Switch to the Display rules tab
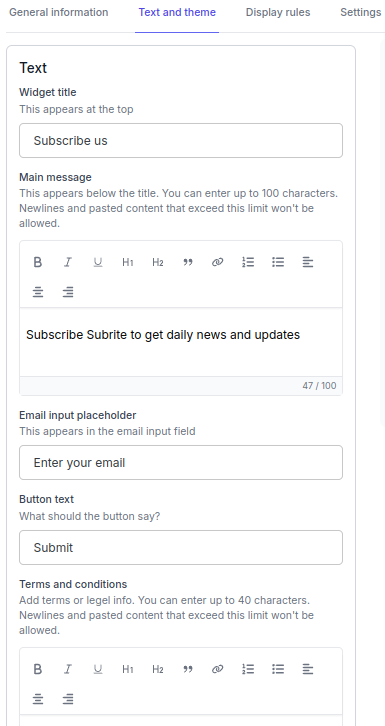 pyautogui.click(x=278, y=13)
